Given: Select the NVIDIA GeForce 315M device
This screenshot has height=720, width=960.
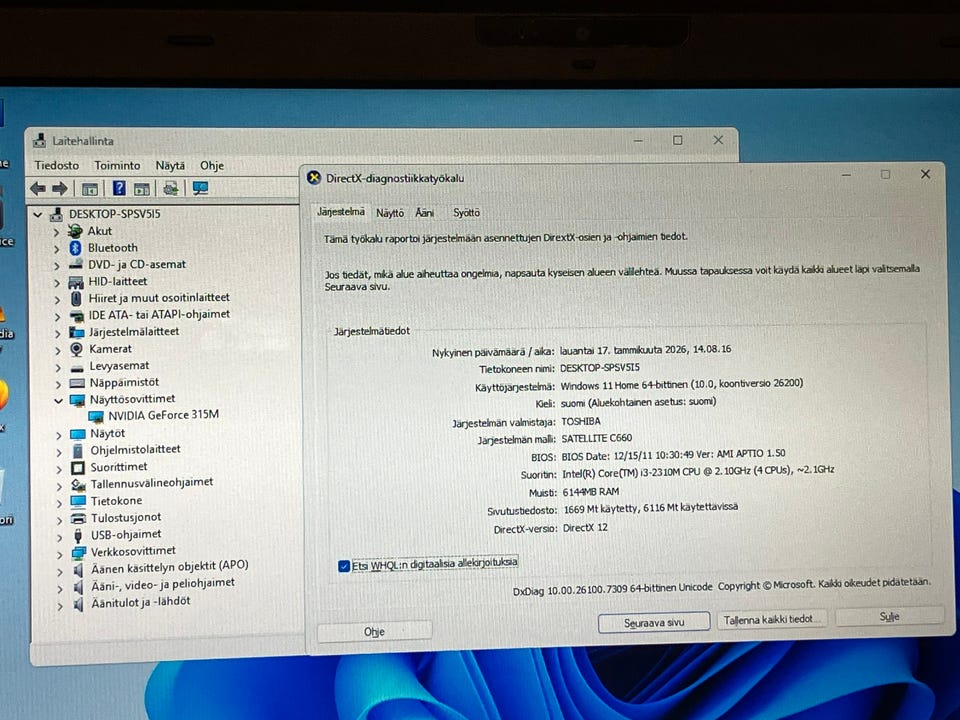Looking at the screenshot, I should click(x=163, y=415).
